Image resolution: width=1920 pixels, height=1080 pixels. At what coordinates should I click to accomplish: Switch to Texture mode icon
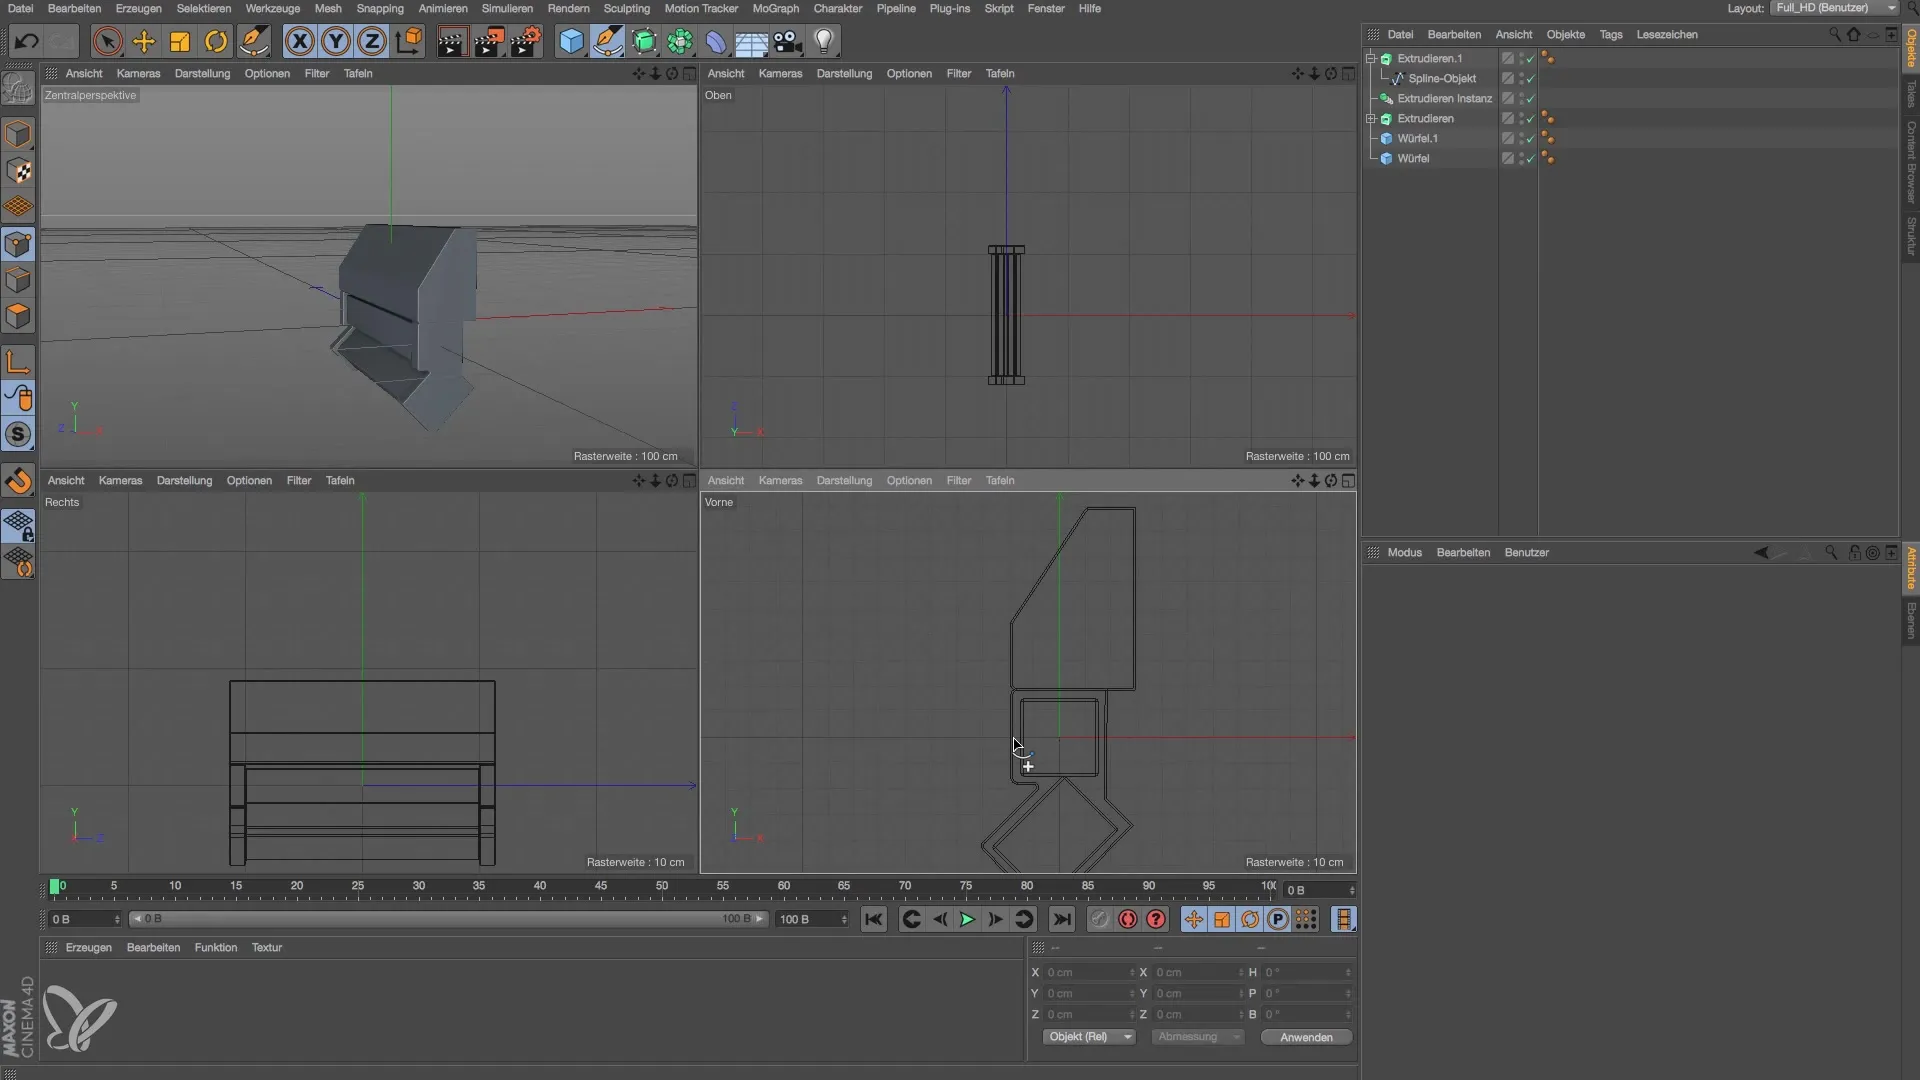(18, 171)
